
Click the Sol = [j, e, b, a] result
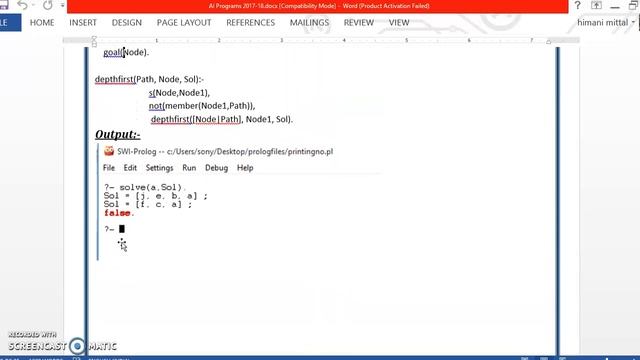click(x=156, y=196)
